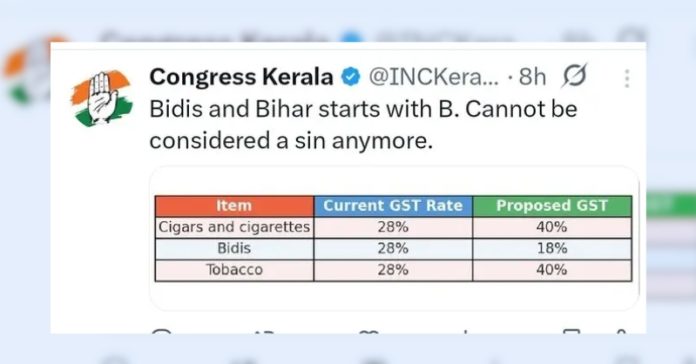This screenshot has height=364, width=696.
Task: Click the tweet text about Bidis and Bihar
Action: 363,125
